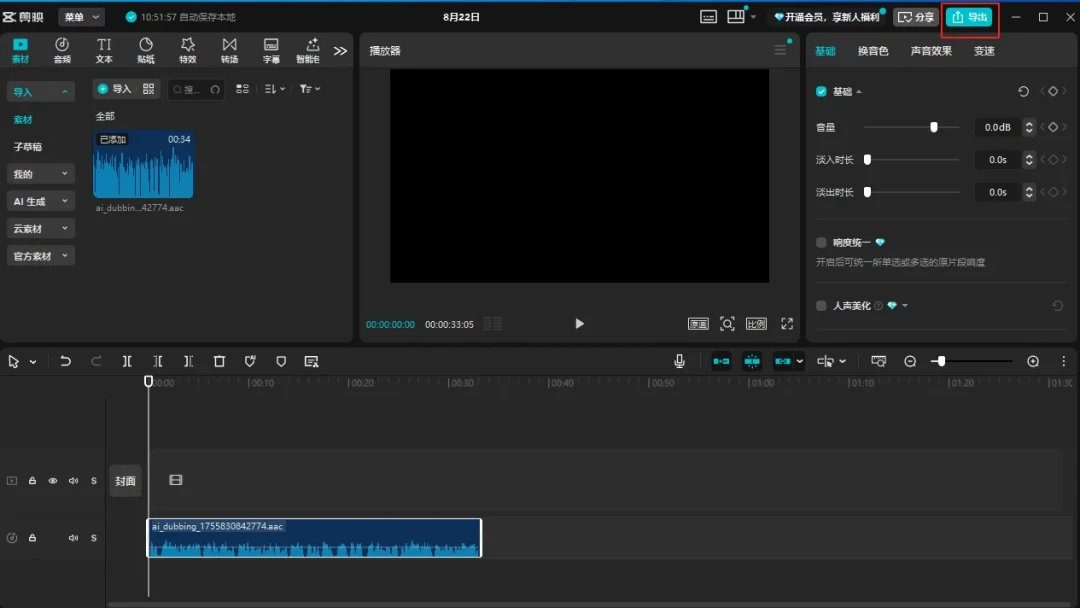1080x608 pixels.
Task: Show more tabs with the double-arrow icon
Action: (340, 51)
